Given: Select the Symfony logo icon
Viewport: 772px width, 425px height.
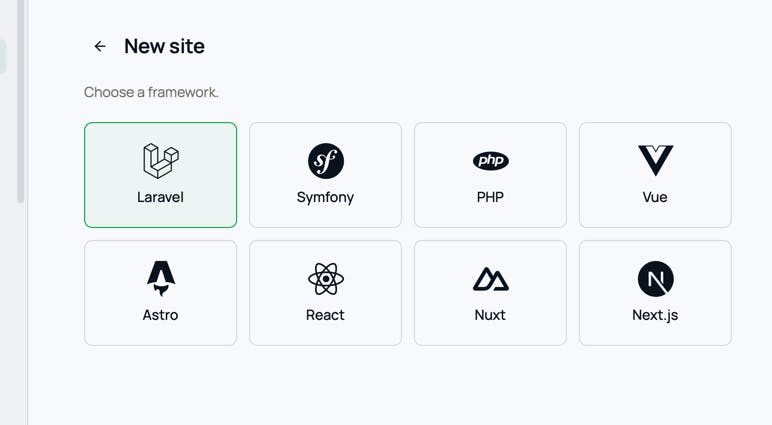Looking at the screenshot, I should tap(325, 161).
